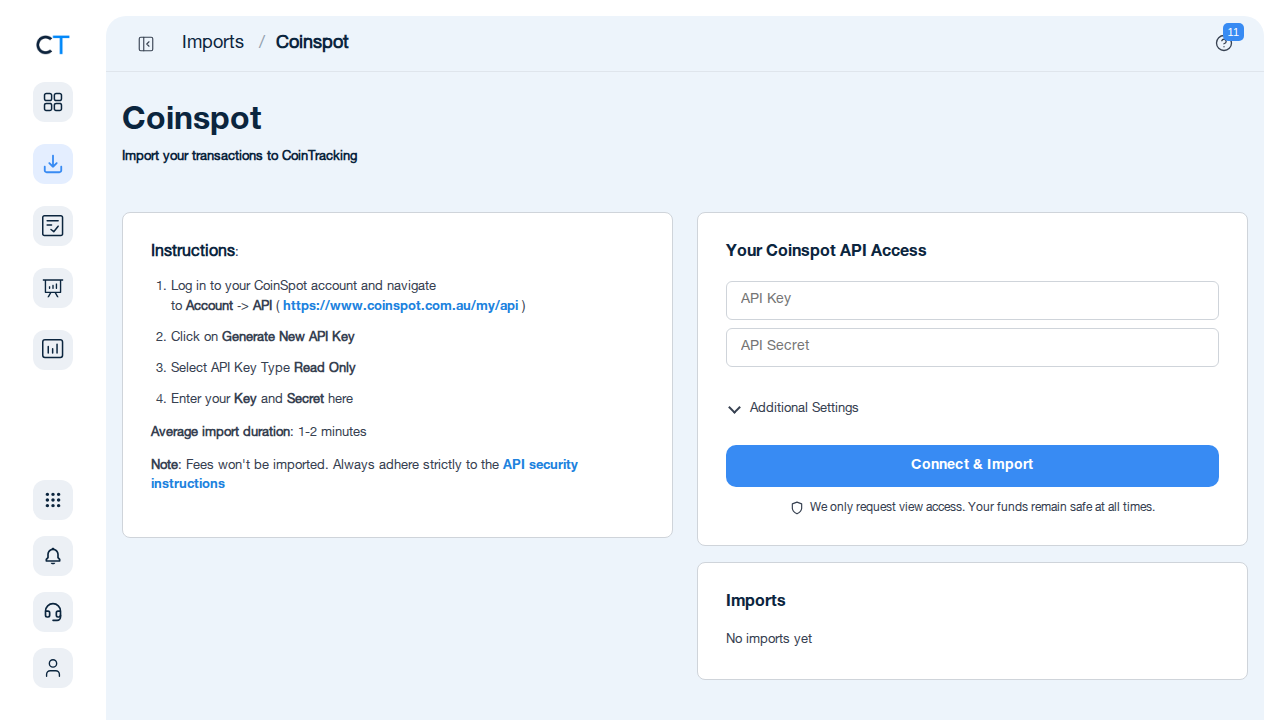Open the user account icon

coord(53,668)
